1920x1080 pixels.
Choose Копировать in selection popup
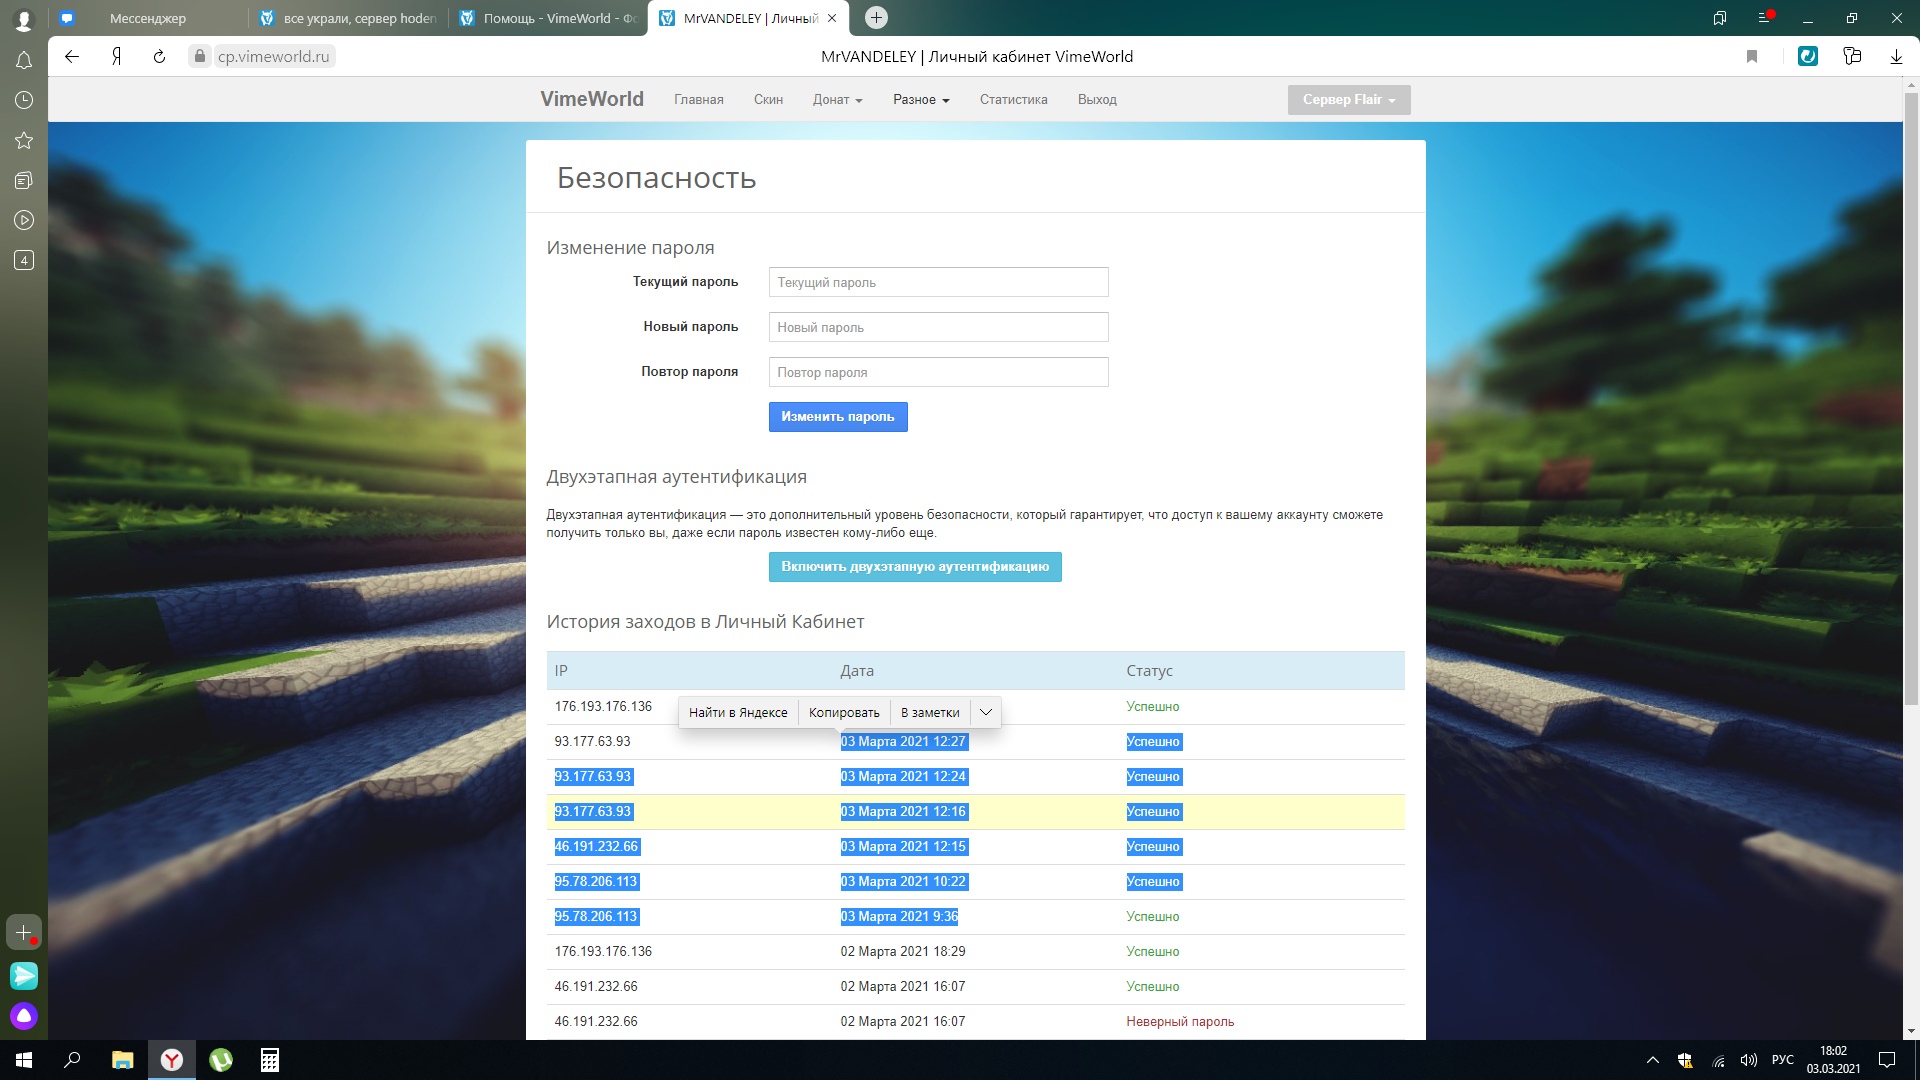[x=844, y=712]
